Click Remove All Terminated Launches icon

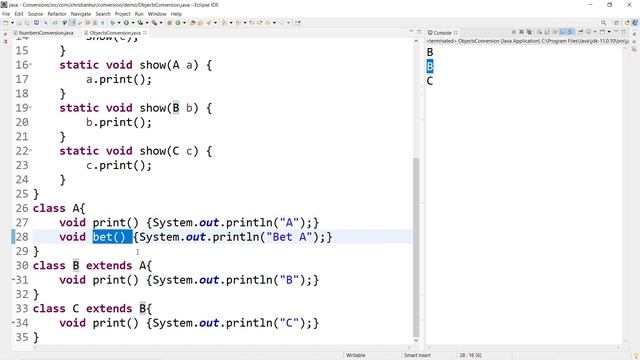[529, 32]
